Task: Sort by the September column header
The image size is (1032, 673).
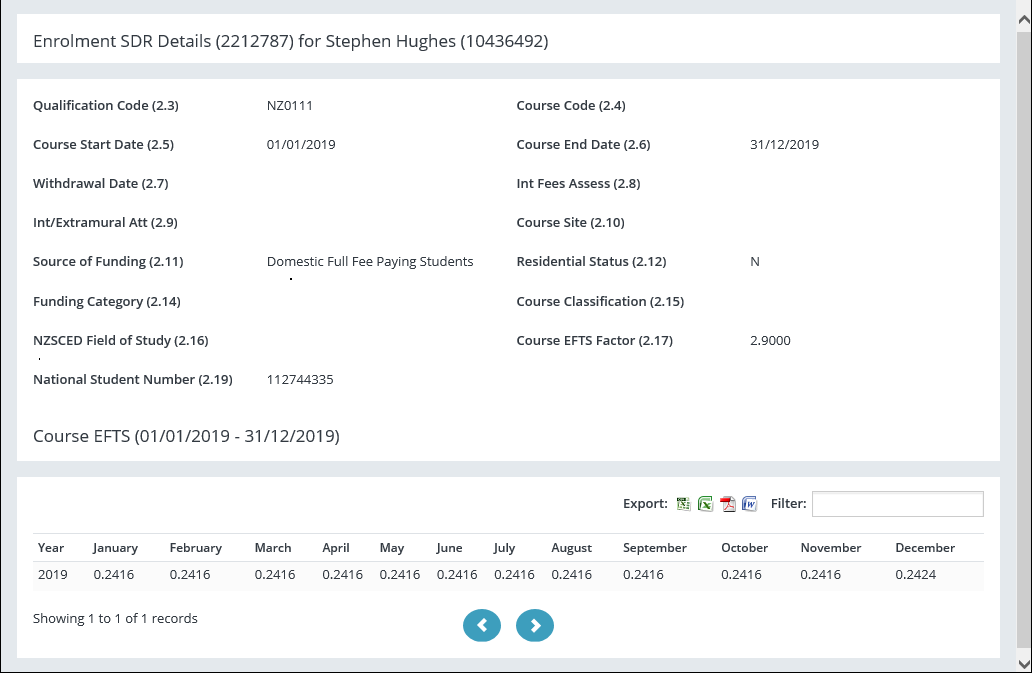Action: coord(654,548)
